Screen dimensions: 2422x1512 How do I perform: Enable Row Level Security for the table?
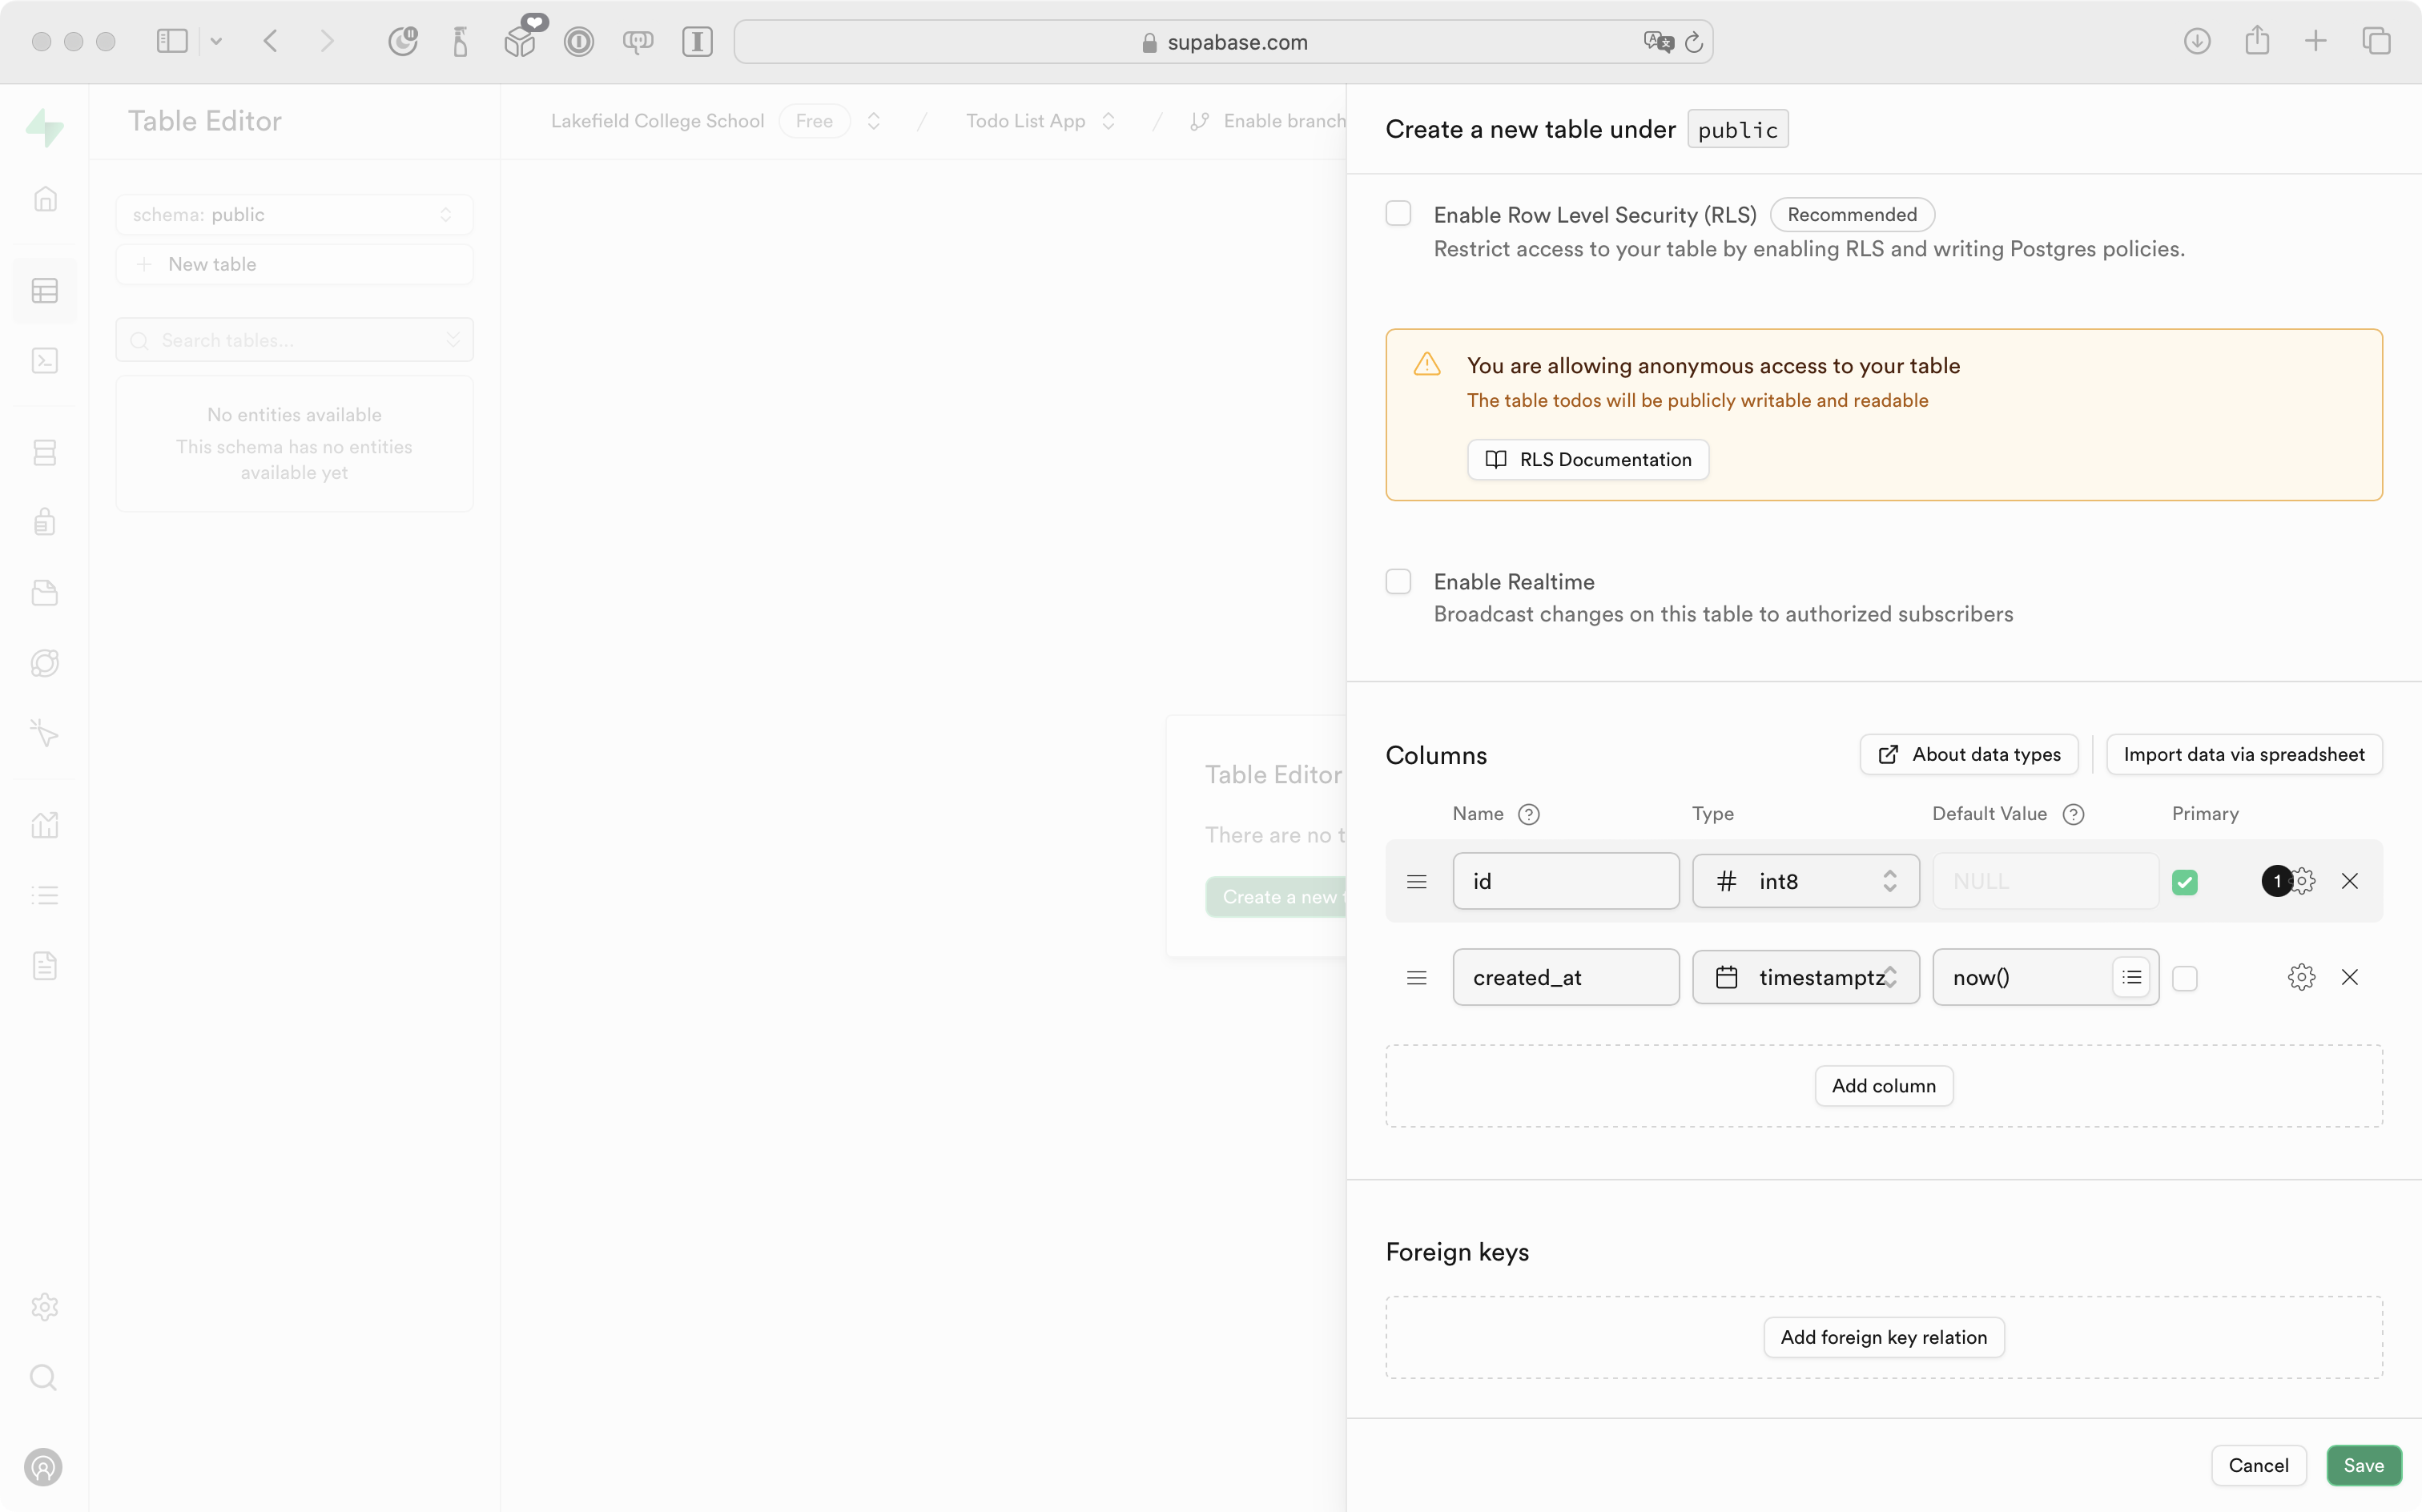pyautogui.click(x=1398, y=213)
